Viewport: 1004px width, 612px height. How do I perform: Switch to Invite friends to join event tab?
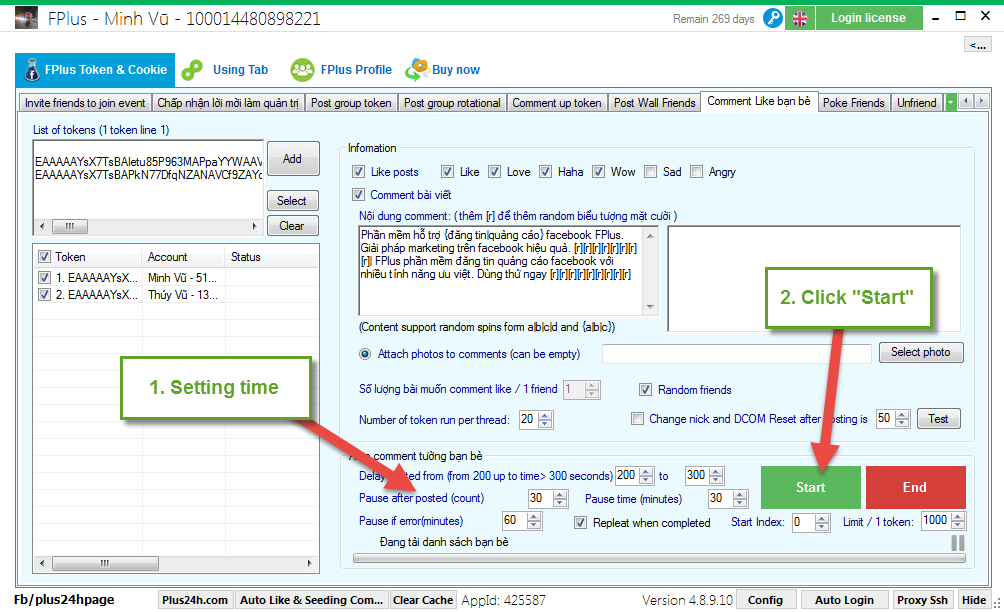pos(85,102)
